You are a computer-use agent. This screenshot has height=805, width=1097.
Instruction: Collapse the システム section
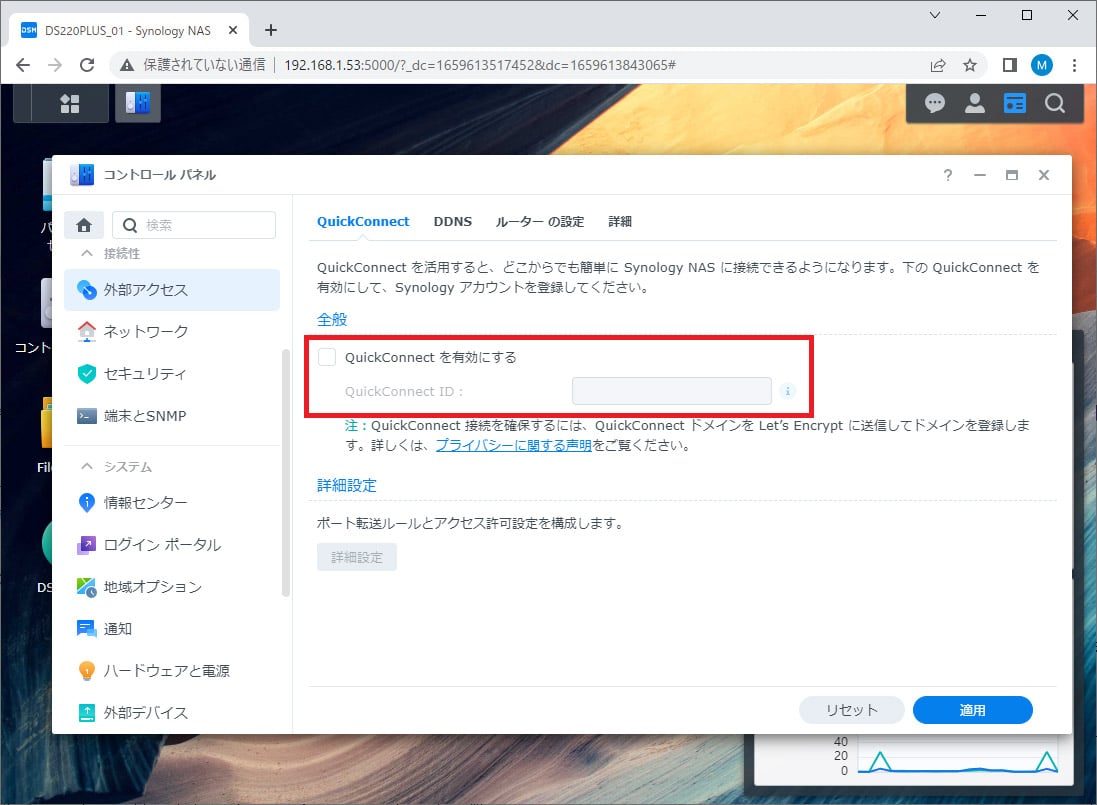coord(87,466)
